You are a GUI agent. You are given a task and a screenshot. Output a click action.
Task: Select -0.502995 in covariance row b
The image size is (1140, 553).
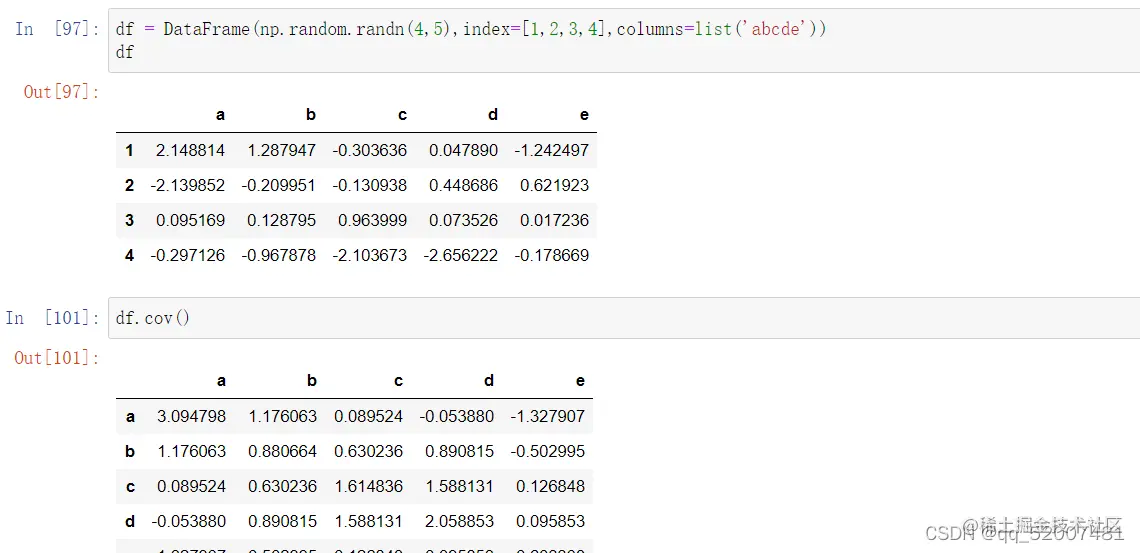tap(547, 451)
